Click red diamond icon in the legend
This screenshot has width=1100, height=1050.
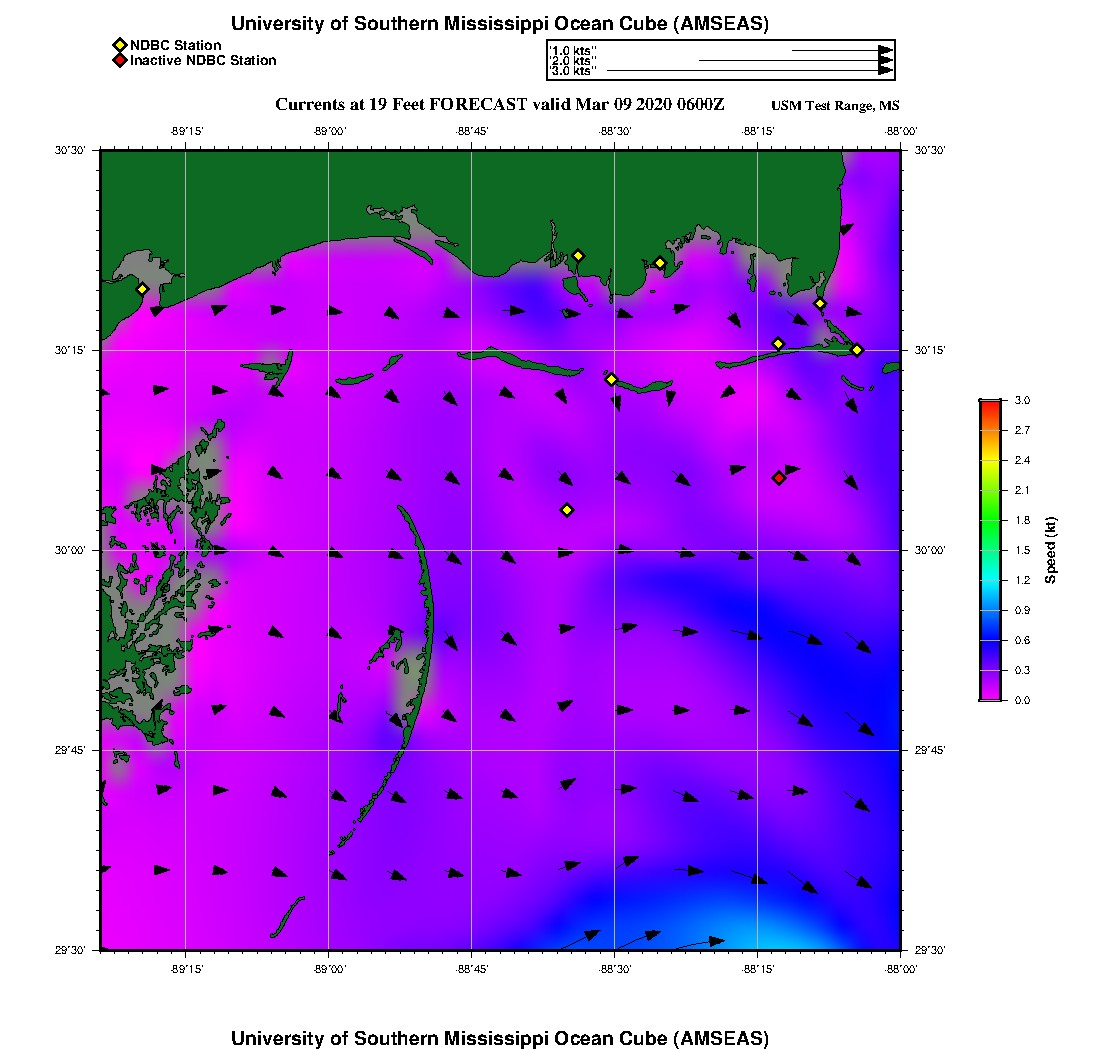[120, 60]
